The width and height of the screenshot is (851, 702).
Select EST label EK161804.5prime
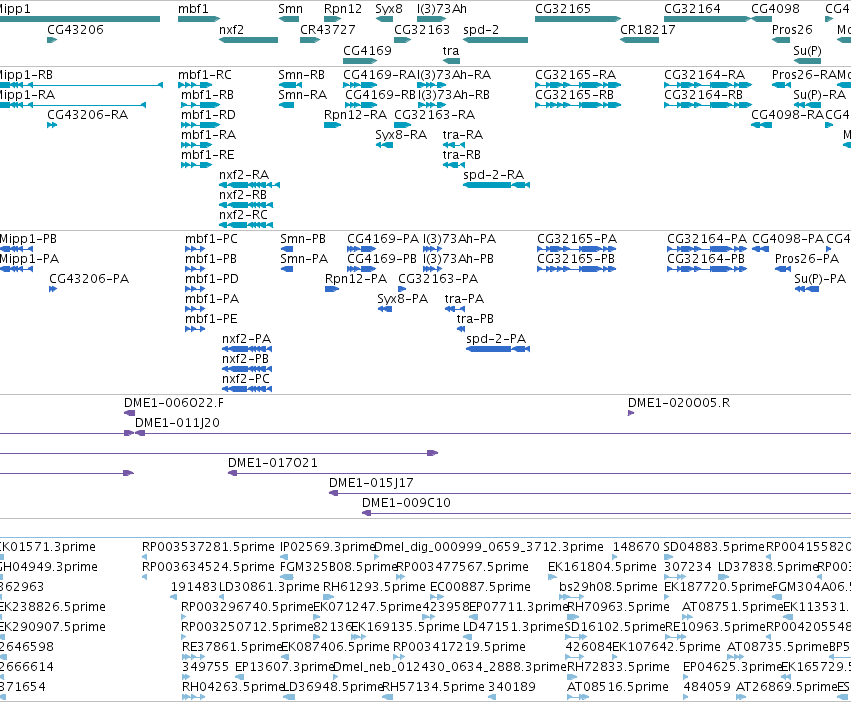click(602, 567)
